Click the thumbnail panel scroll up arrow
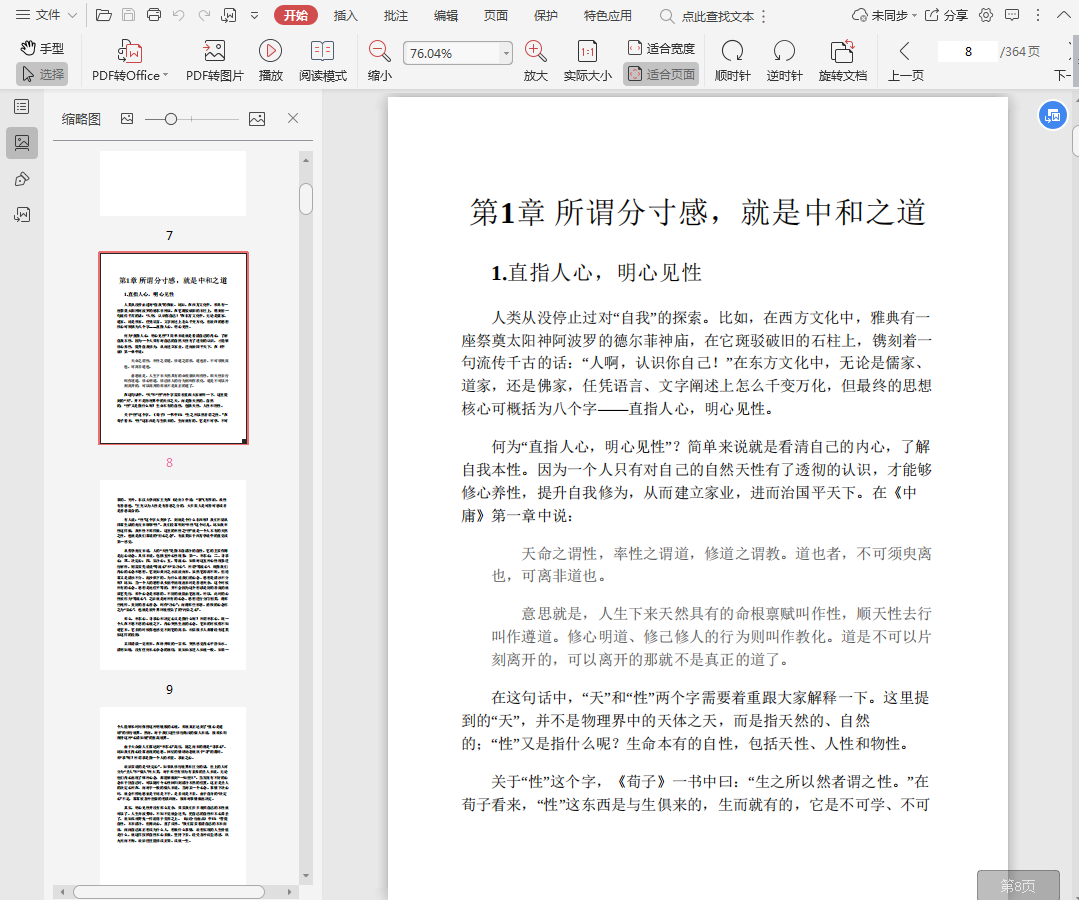This screenshot has width=1079, height=900. tap(306, 160)
